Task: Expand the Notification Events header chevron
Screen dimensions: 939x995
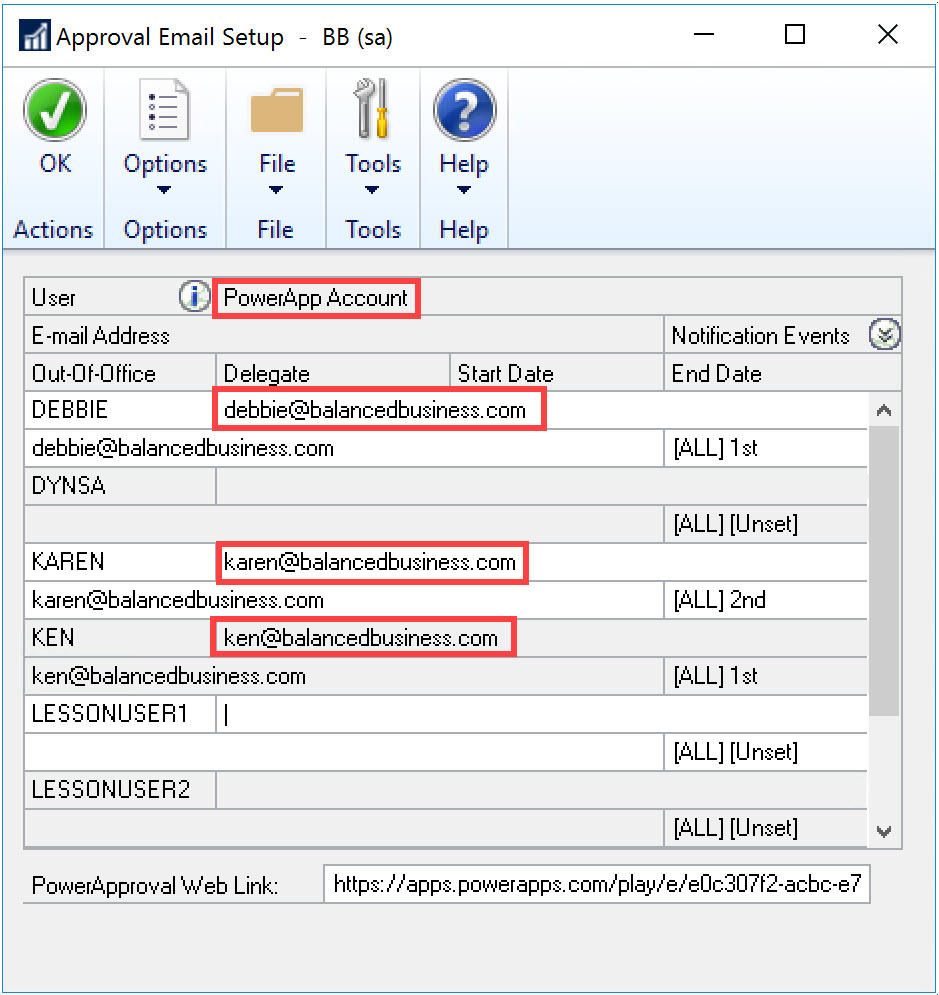Action: [884, 335]
